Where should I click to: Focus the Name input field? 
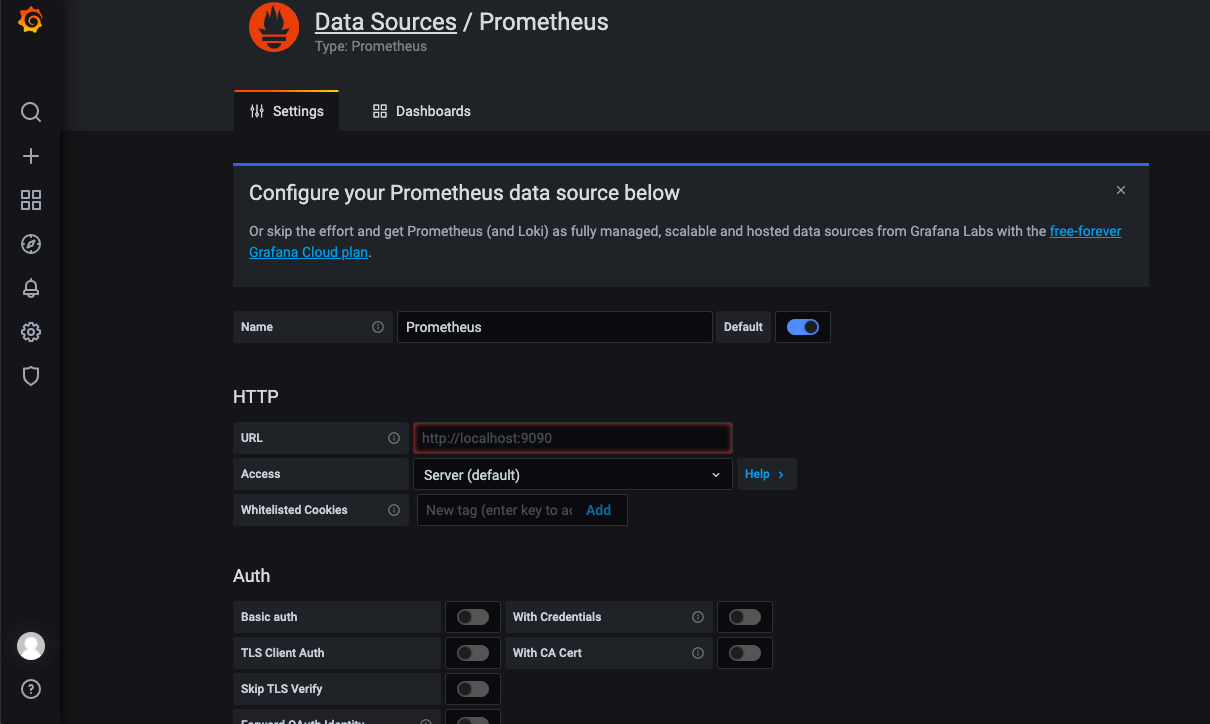pyautogui.click(x=555, y=327)
